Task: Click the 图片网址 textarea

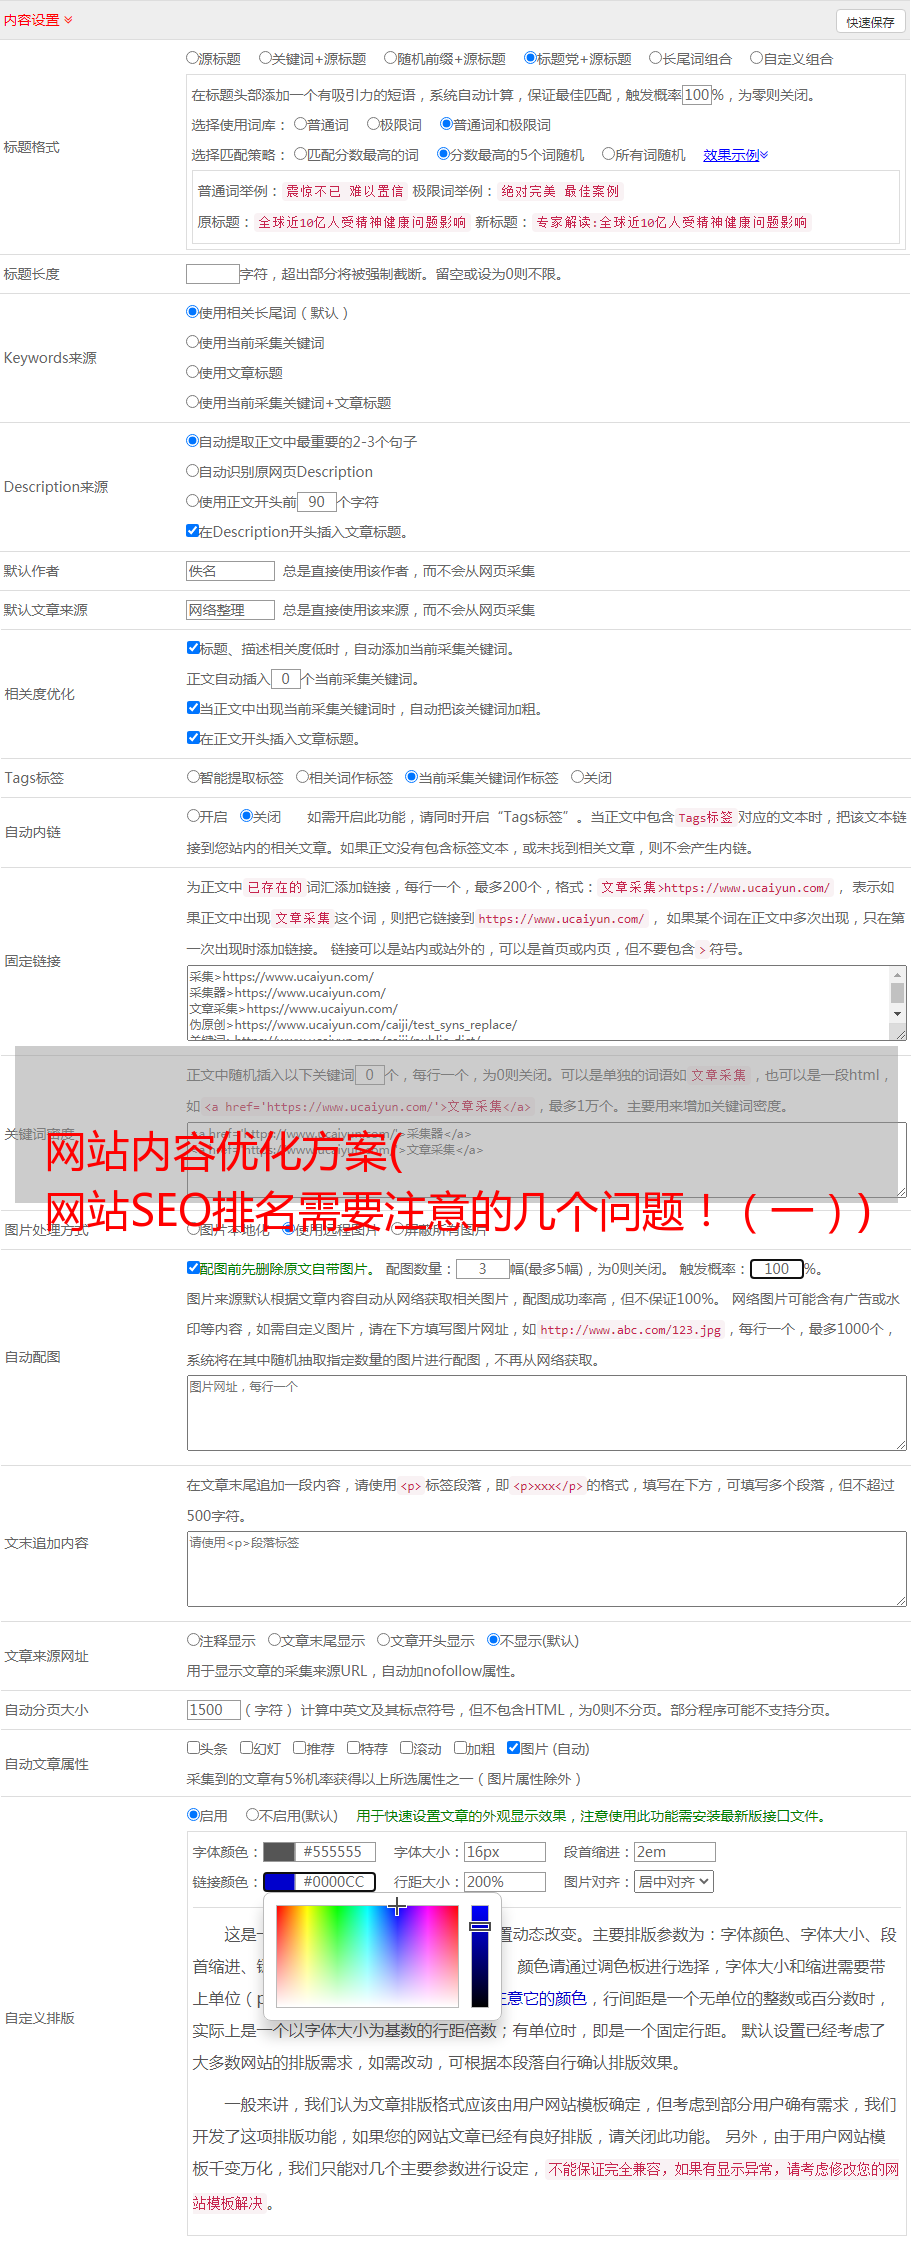Action: click(x=547, y=1414)
